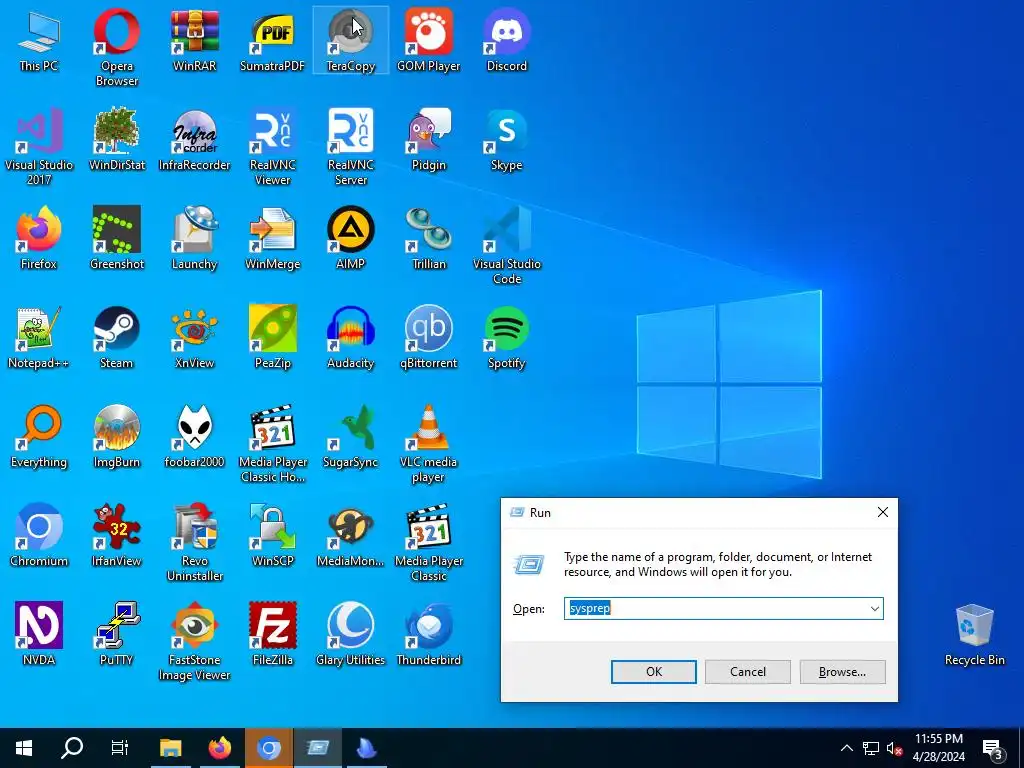Select the GOM Player shortcut

[428, 40]
